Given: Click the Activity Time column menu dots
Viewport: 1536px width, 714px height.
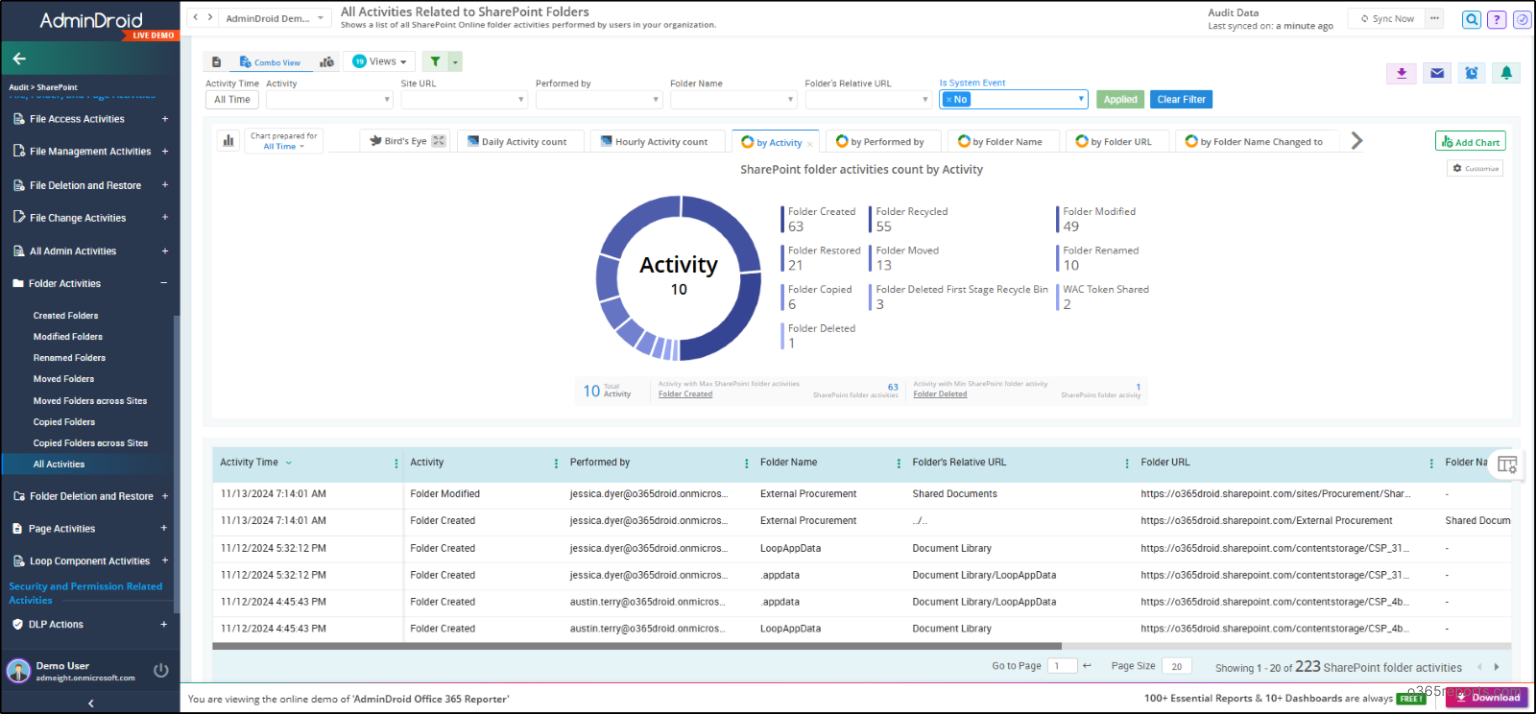Looking at the screenshot, I should pyautogui.click(x=396, y=463).
